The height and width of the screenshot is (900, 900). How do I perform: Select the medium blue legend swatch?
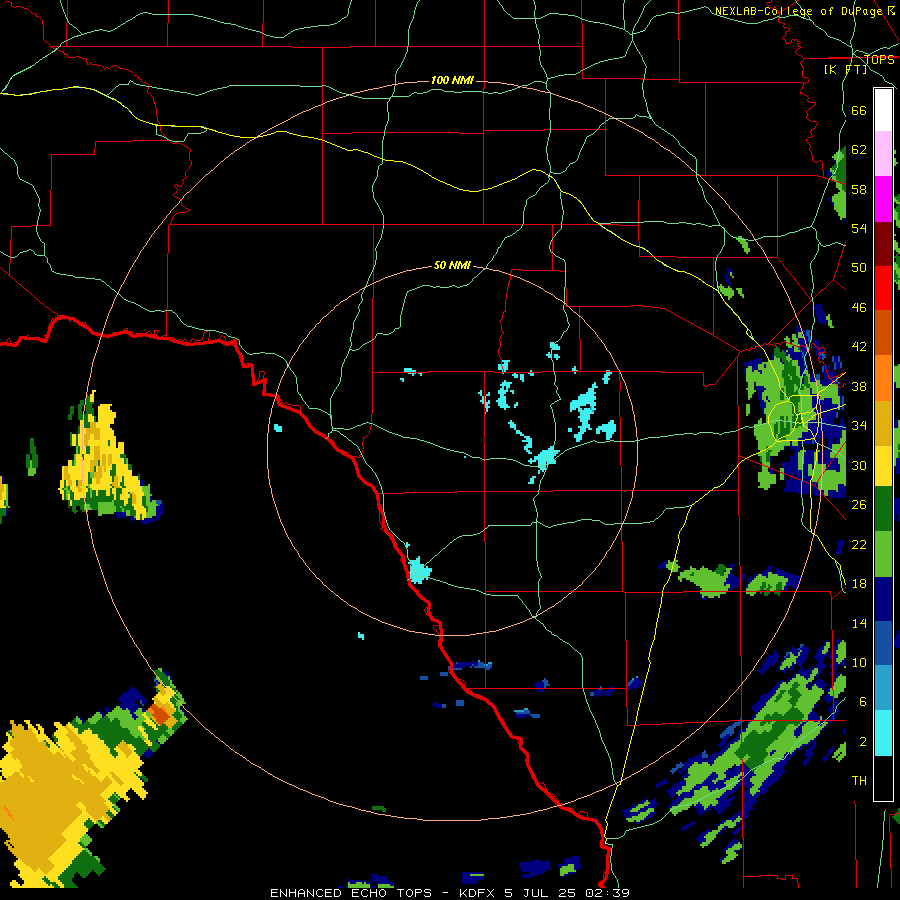coord(883,643)
